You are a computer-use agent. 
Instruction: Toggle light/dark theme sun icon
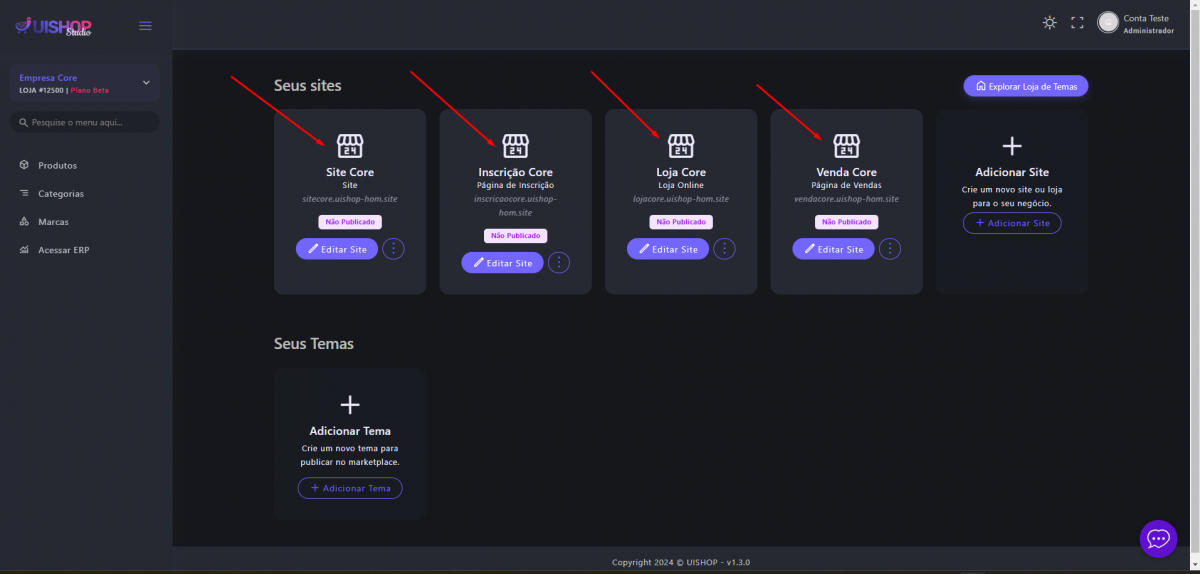(1049, 23)
